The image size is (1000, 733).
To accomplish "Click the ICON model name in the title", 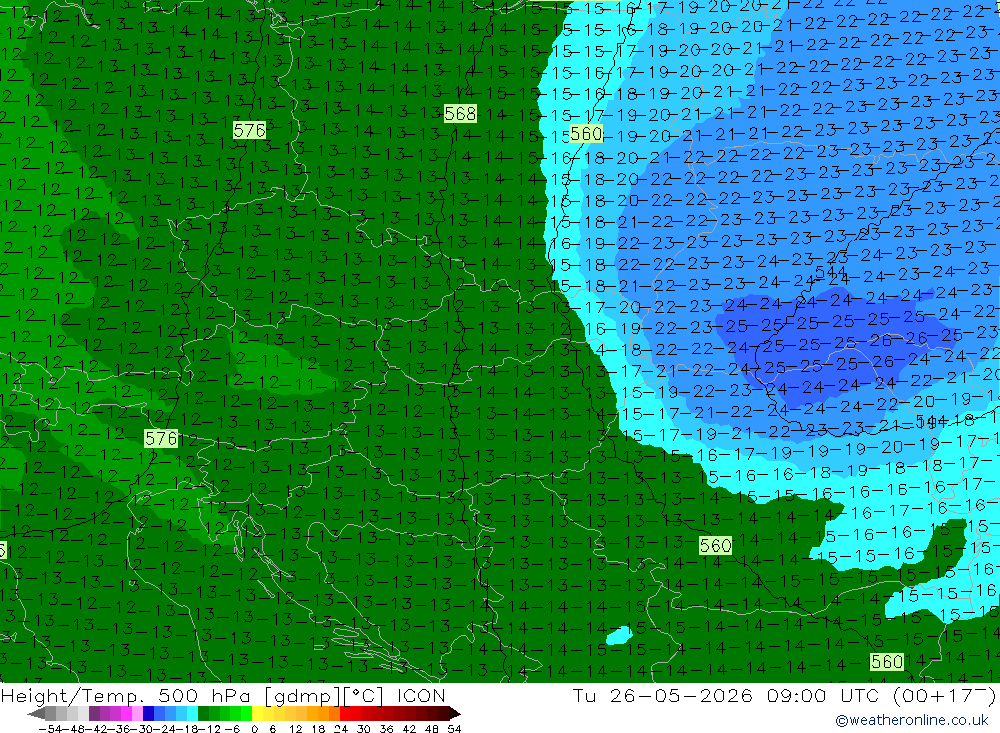I will pyautogui.click(x=421, y=695).
